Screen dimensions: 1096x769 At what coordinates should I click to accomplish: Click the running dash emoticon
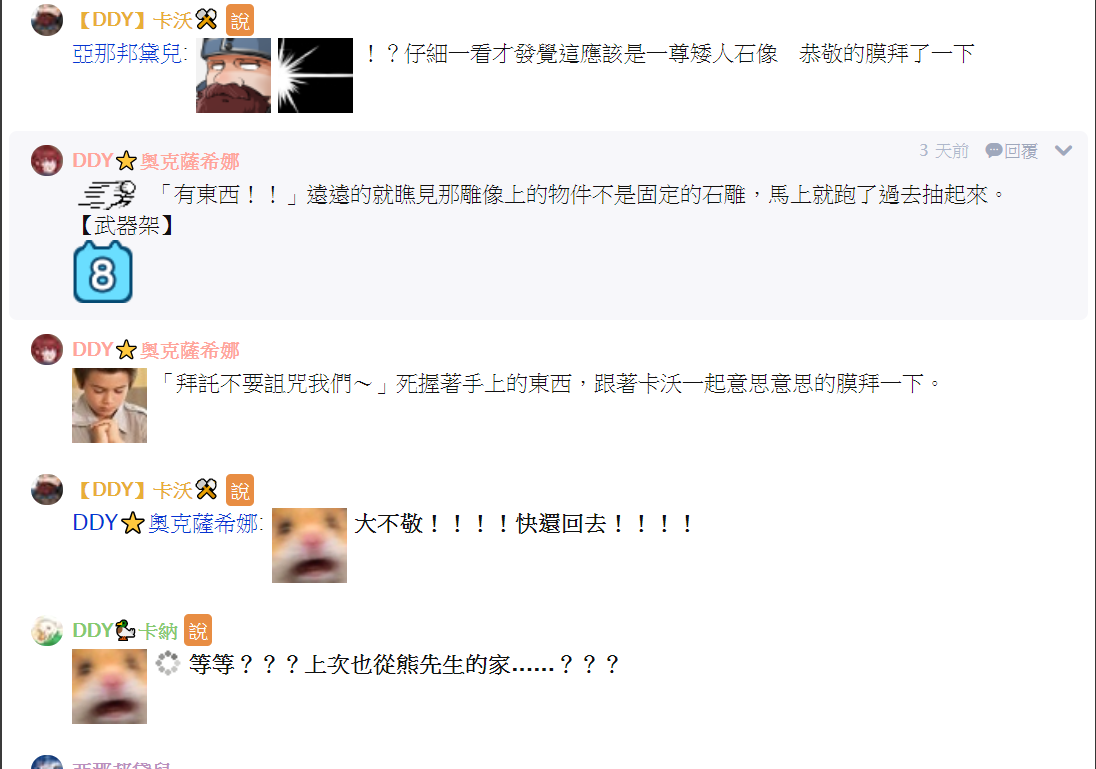click(x=107, y=195)
